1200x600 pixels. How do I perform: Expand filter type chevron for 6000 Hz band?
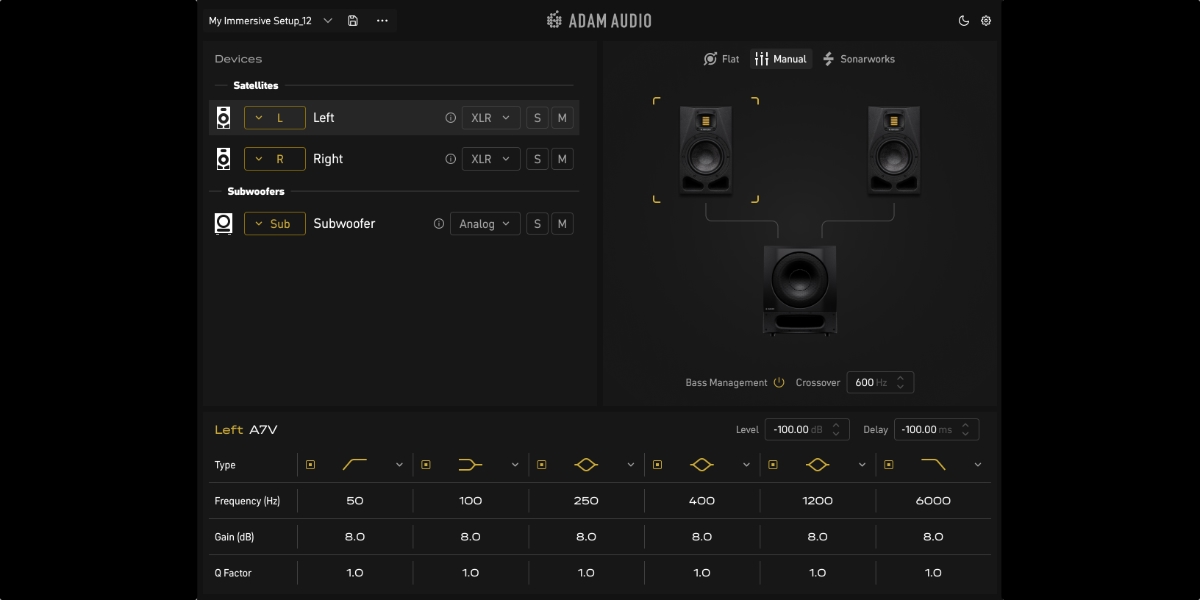[x=977, y=465]
